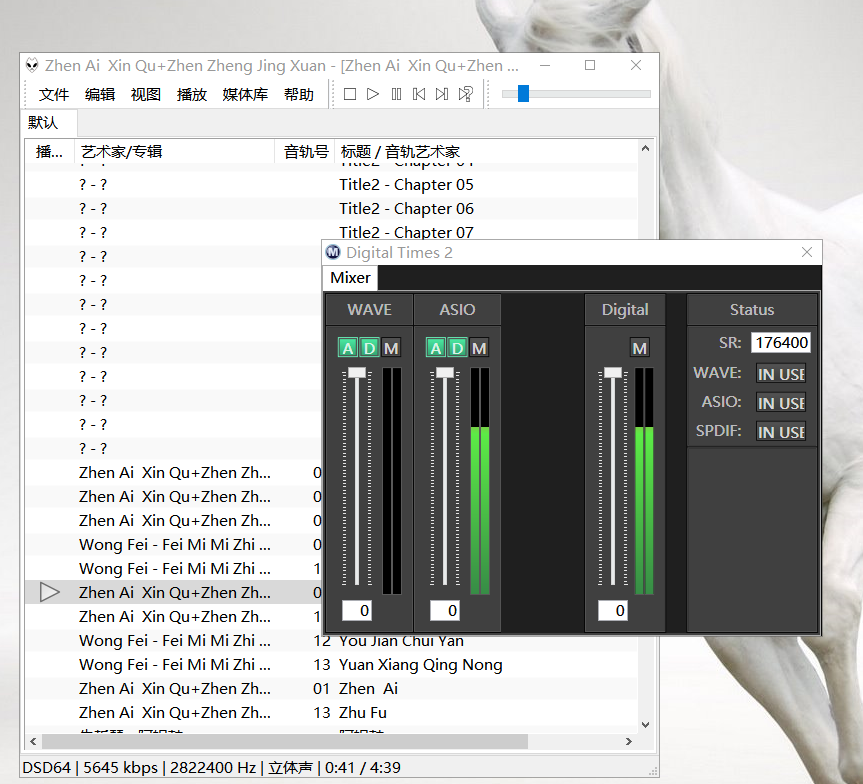
Task: Click the SR sample rate field
Action: point(781,343)
